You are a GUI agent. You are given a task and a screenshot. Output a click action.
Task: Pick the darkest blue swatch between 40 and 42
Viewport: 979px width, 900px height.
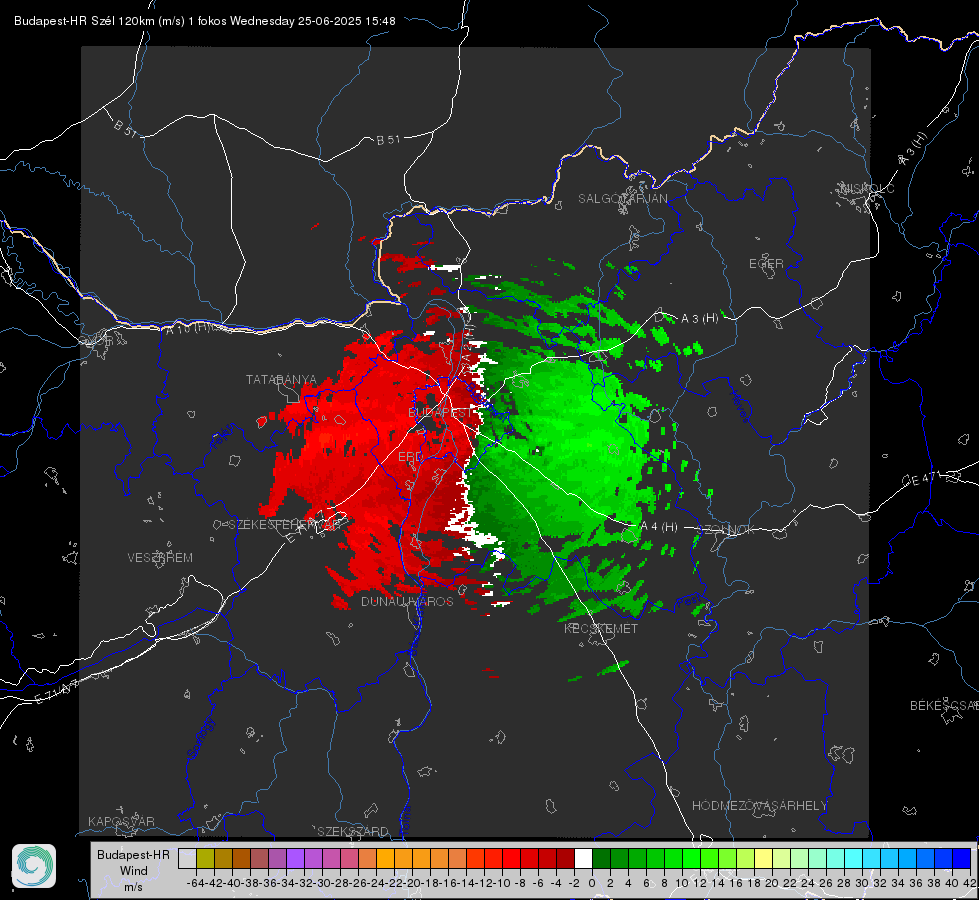click(962, 859)
